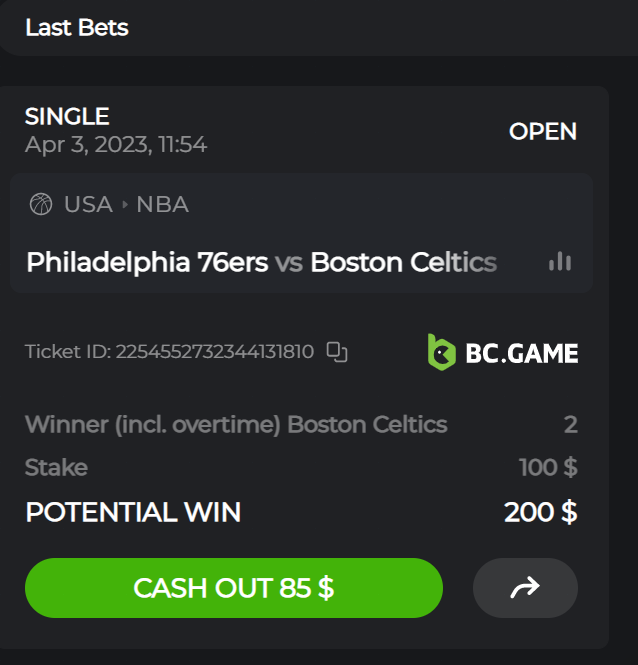Click the Winner (incl. overtime) Boston Celtics selection
The height and width of the screenshot is (665, 638).
(236, 424)
